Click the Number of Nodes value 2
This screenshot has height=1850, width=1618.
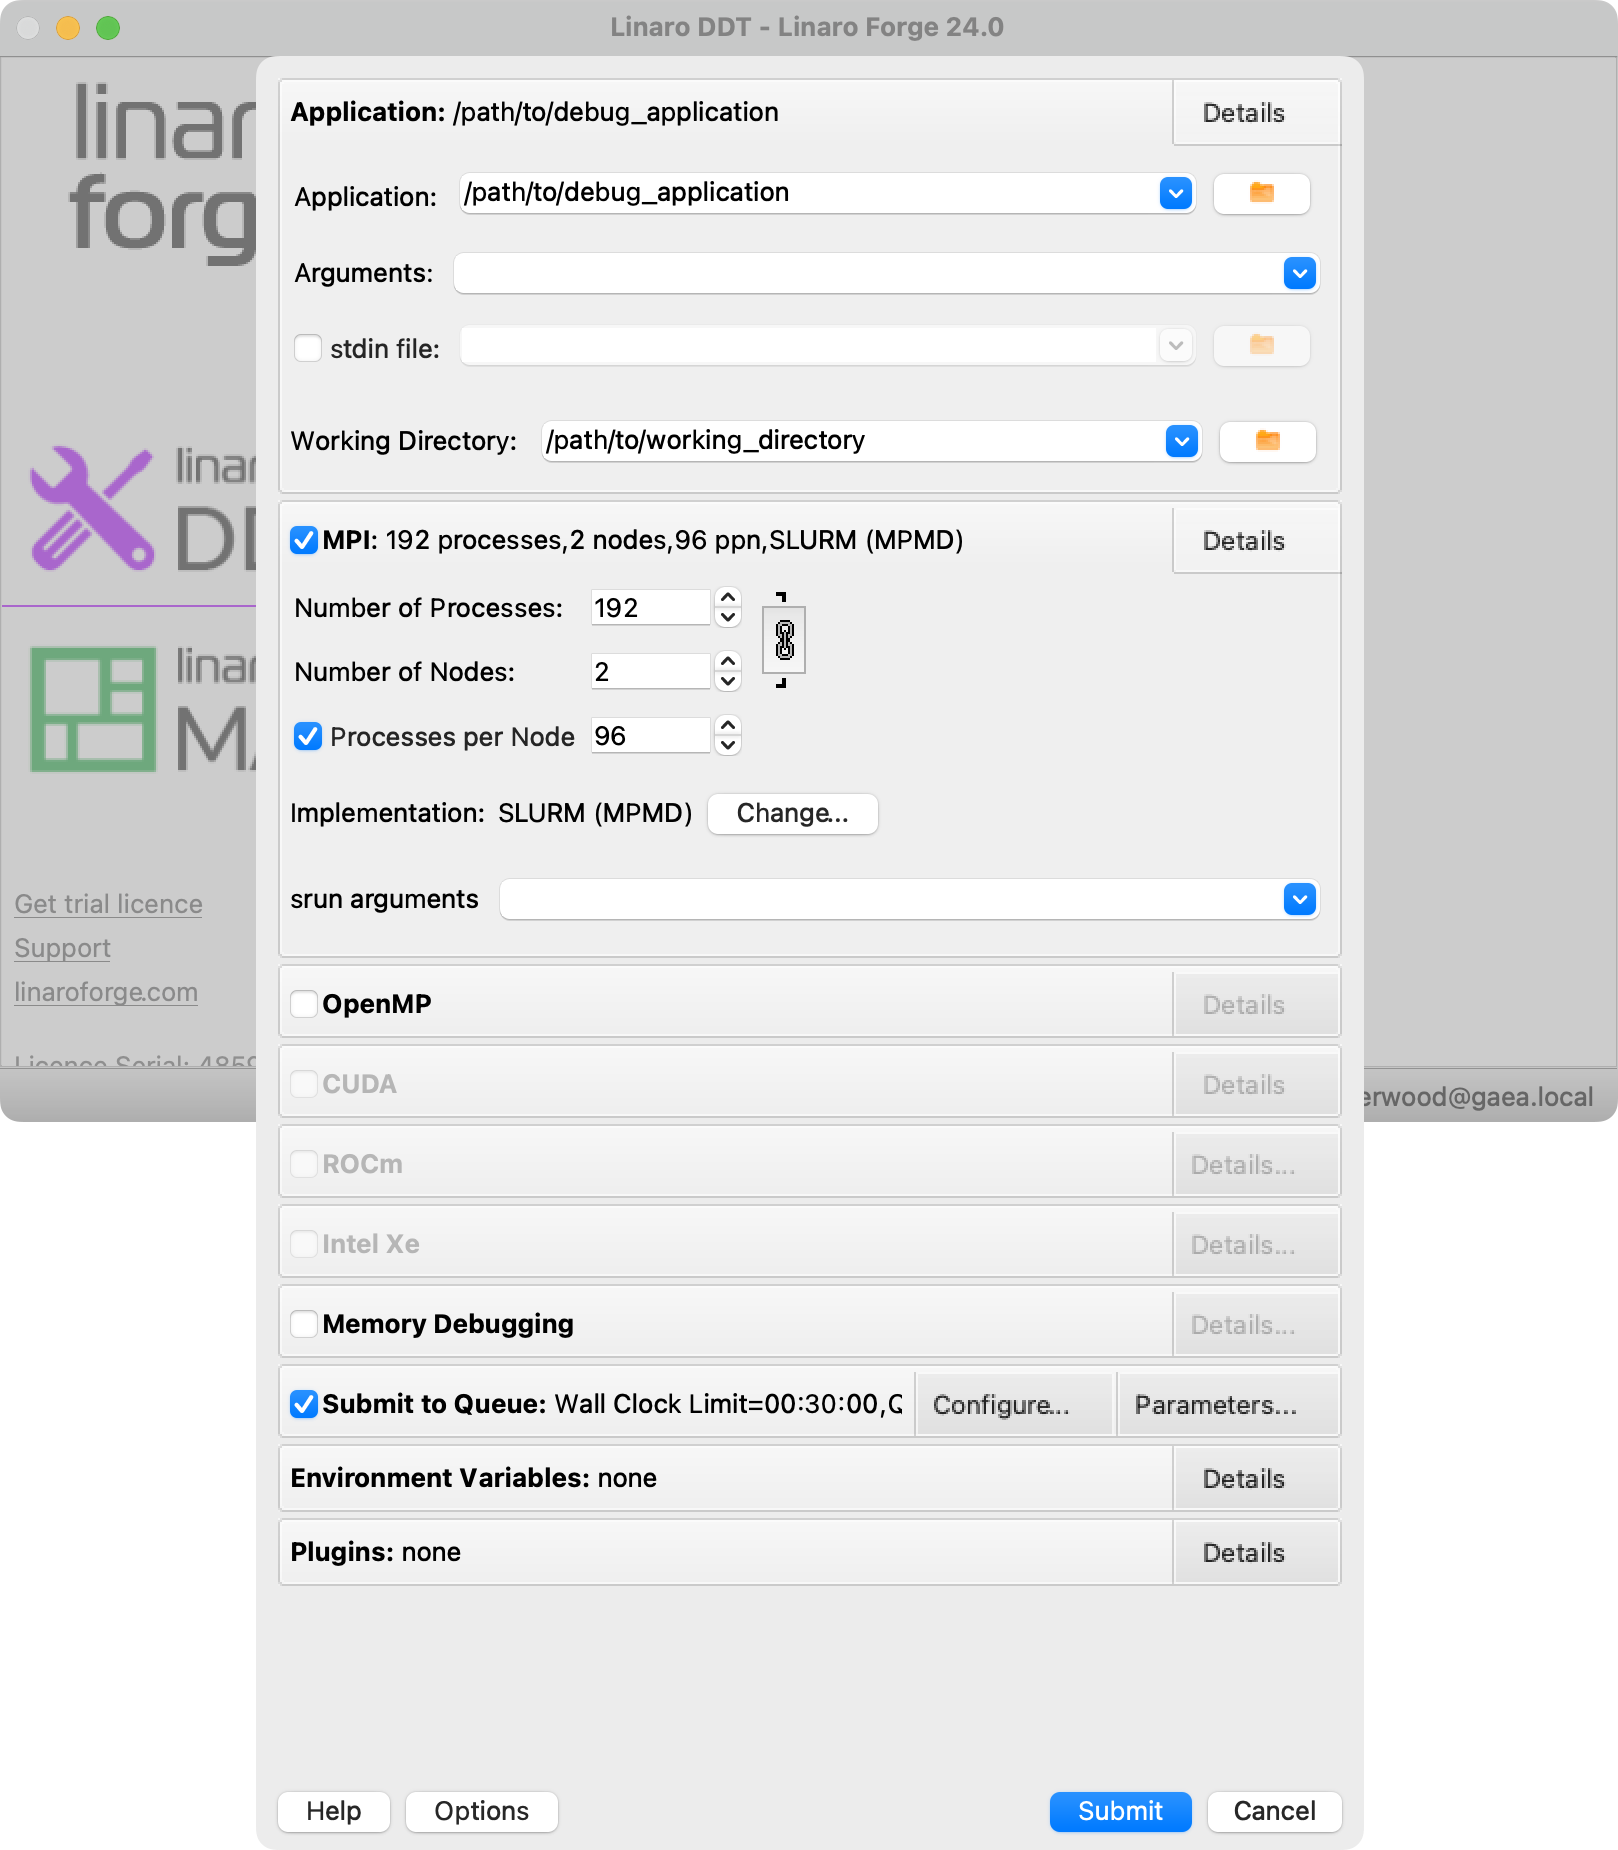coord(651,671)
